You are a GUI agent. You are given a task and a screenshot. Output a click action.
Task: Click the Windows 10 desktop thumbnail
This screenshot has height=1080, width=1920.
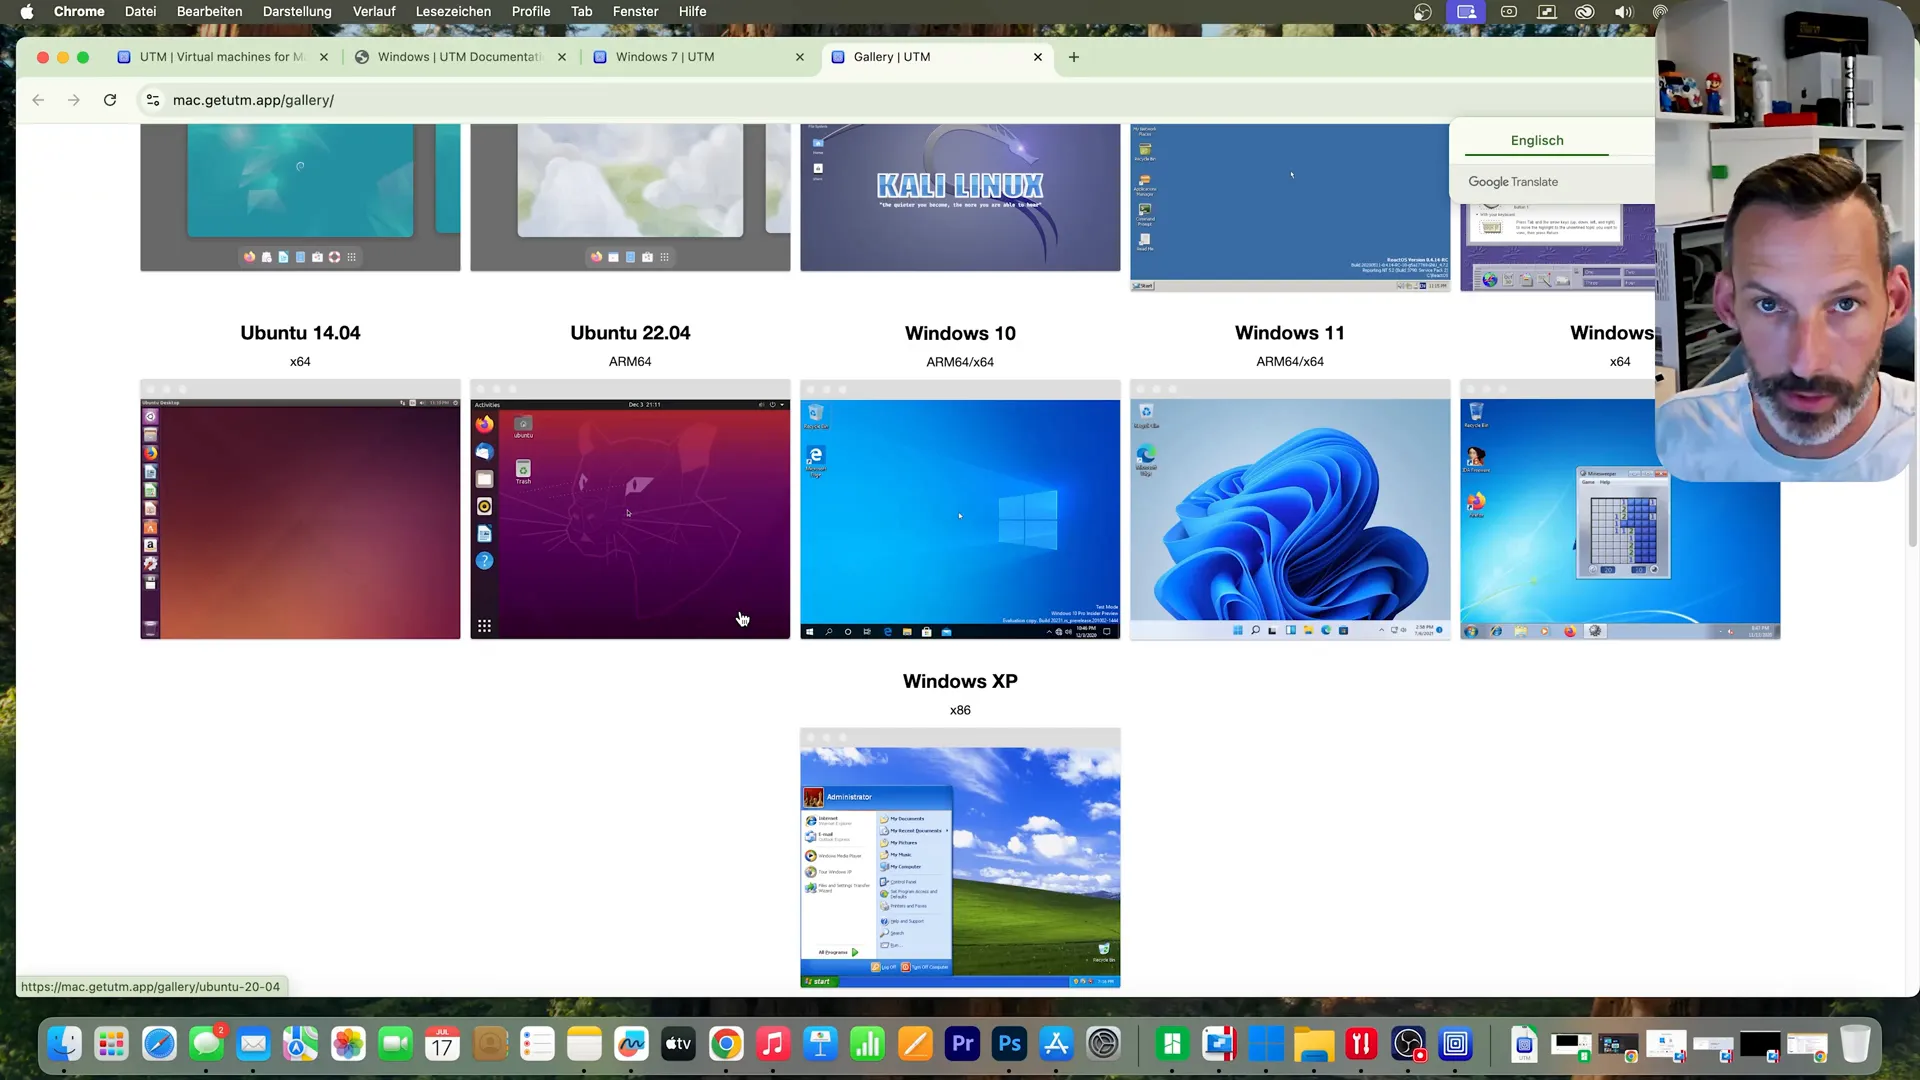[x=960, y=510]
